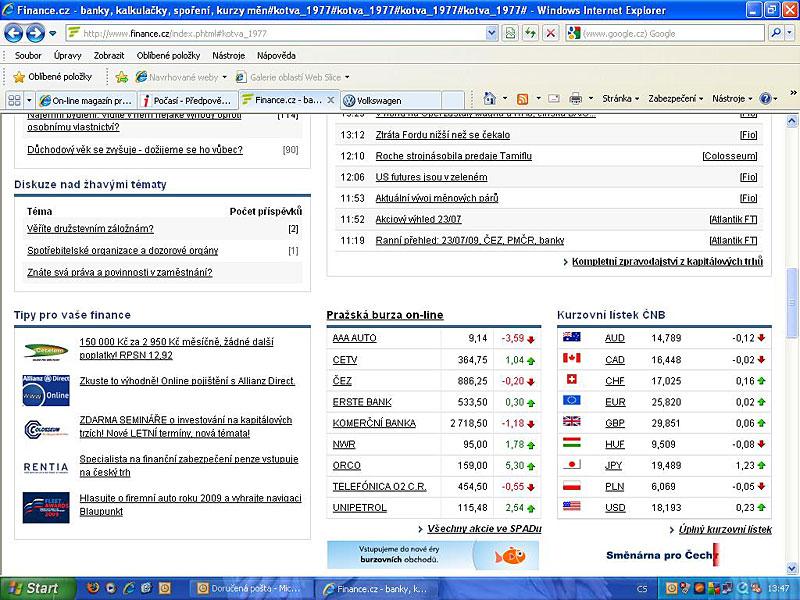Click the Fleet Awards 2009 logo
800x600 pixels.
click(46, 508)
